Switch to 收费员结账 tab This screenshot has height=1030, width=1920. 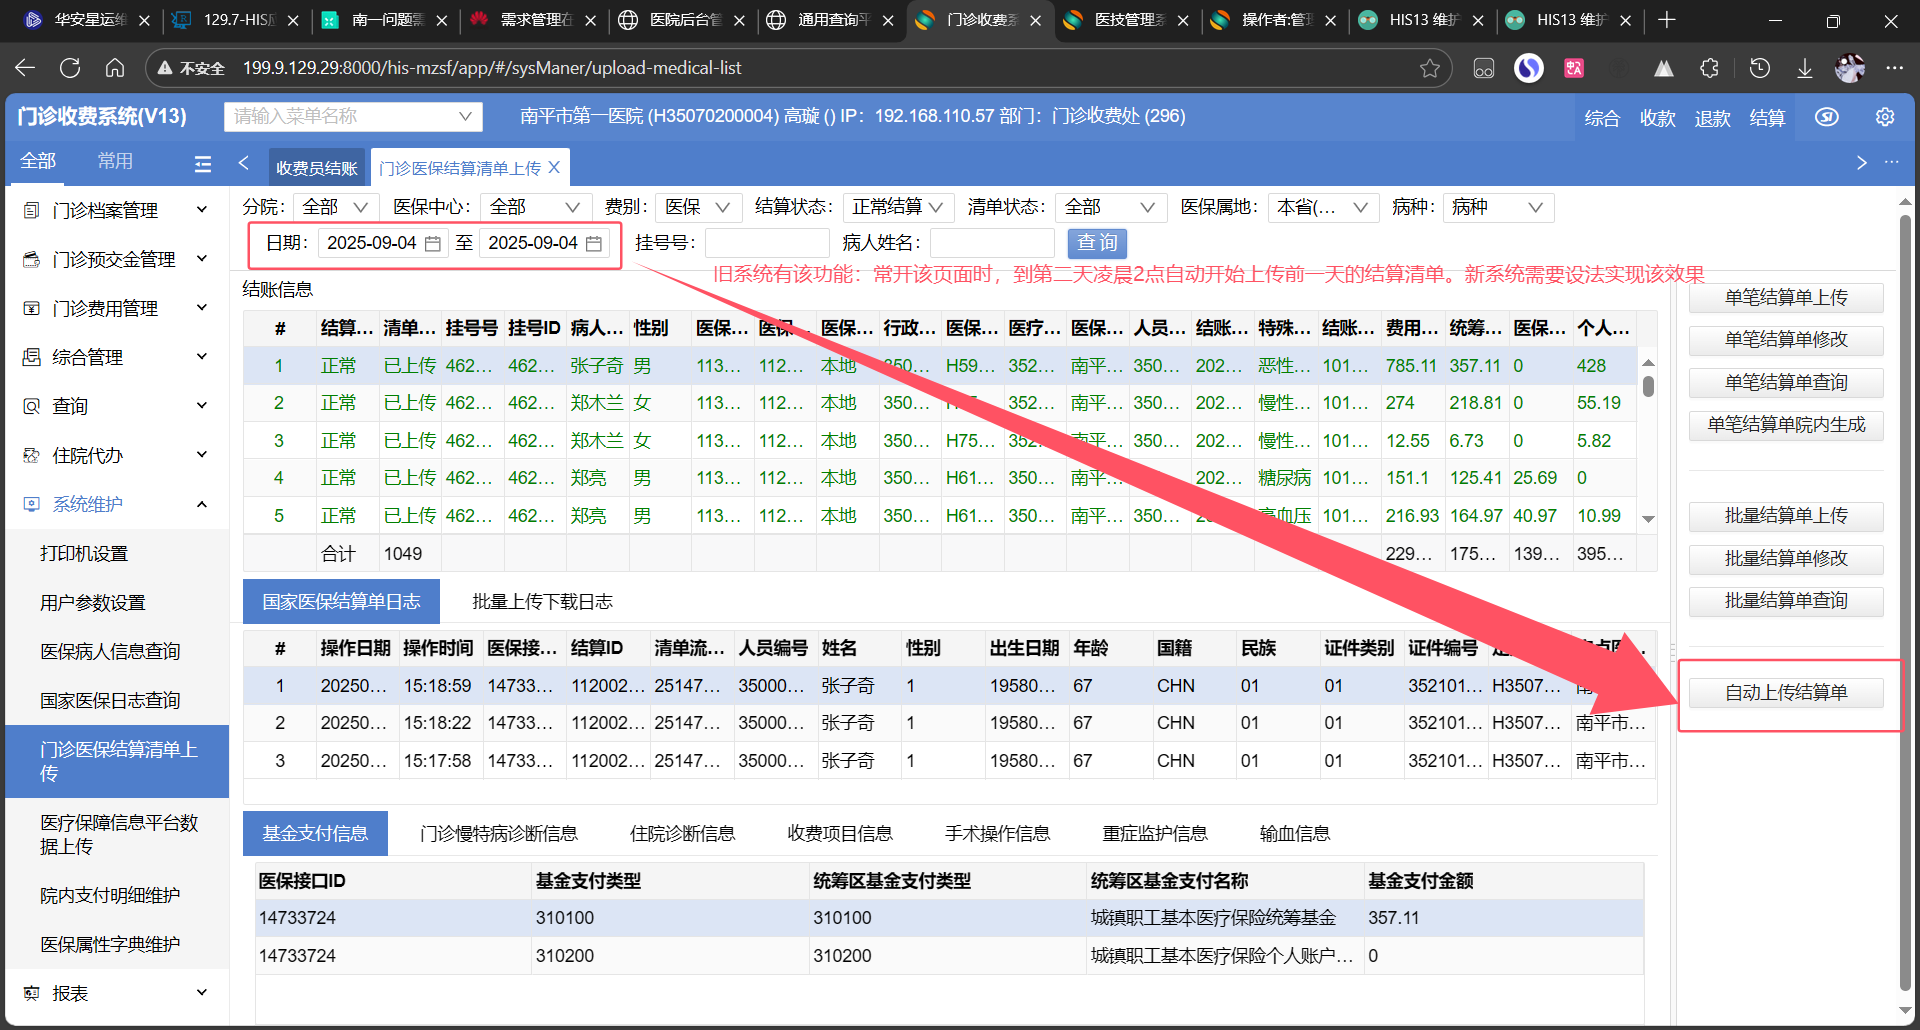point(317,168)
